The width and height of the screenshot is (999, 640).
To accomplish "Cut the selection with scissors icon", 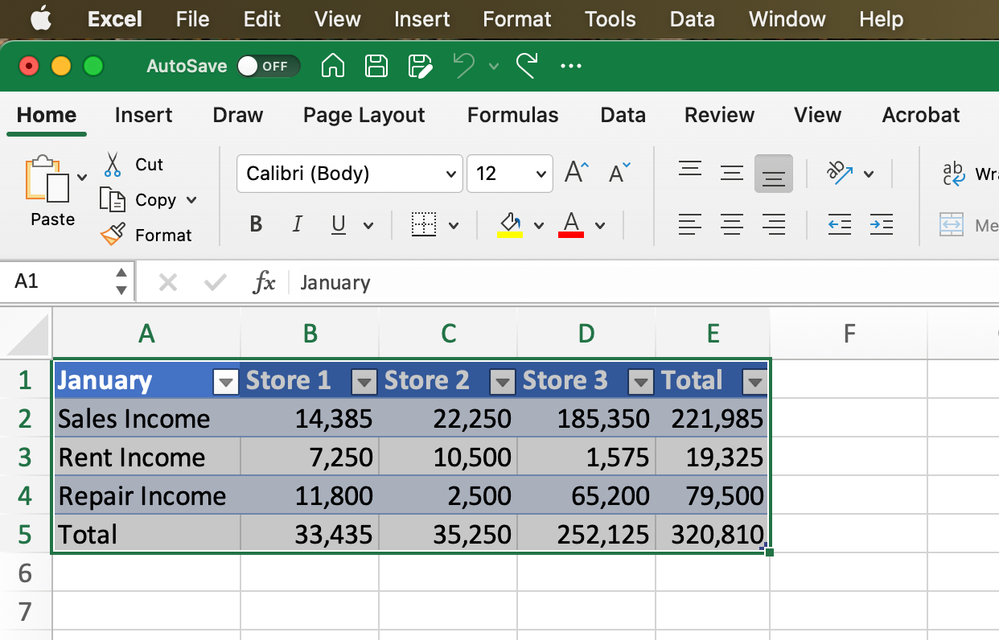I will pyautogui.click(x=113, y=164).
